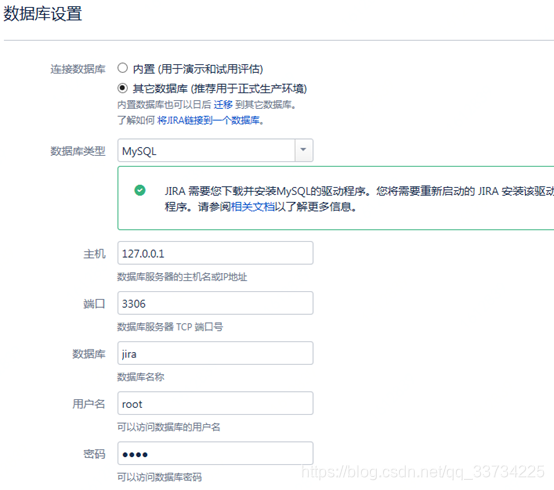Open the 迁移 link
Image resolution: width=554 pixels, height=490 pixels.
(x=223, y=105)
